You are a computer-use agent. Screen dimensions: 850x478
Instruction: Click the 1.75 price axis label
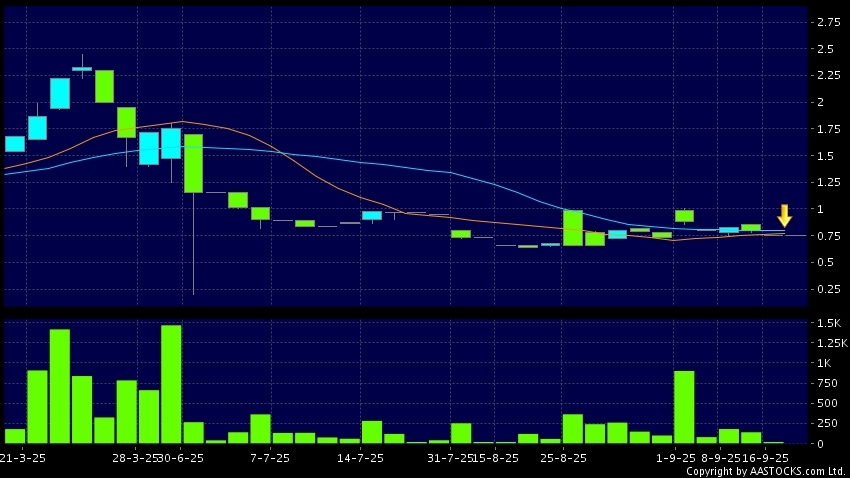point(829,129)
